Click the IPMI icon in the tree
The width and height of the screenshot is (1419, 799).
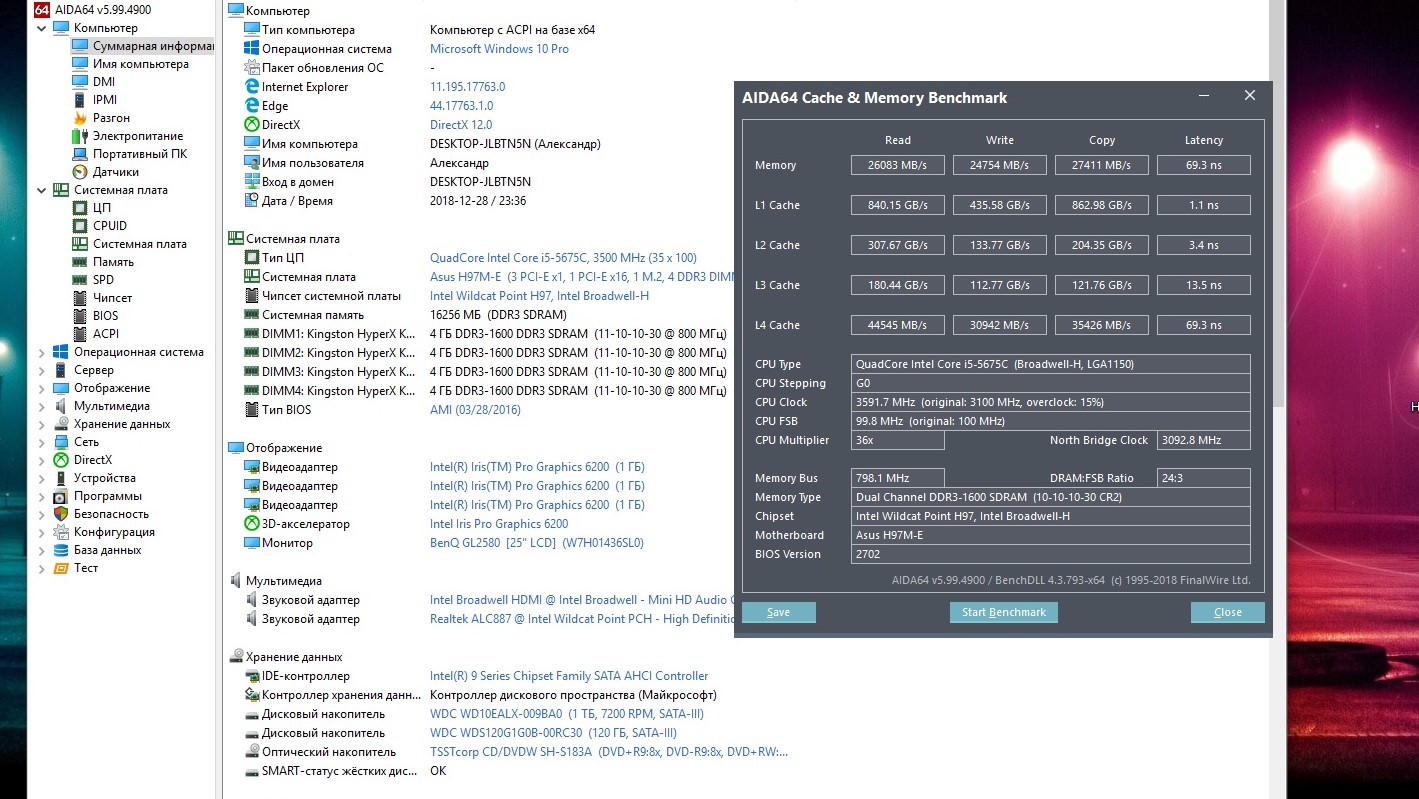pyautogui.click(x=80, y=100)
